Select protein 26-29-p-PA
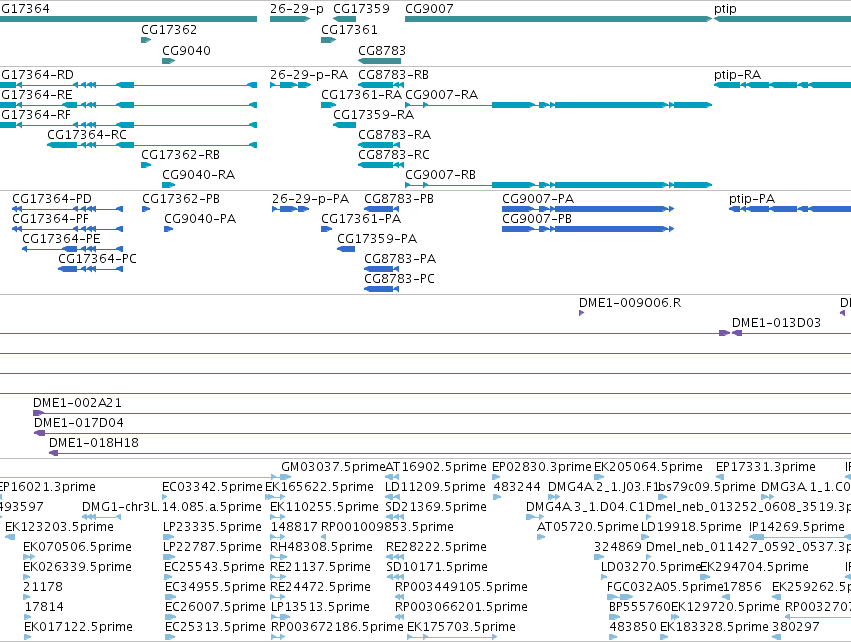The height and width of the screenshot is (642, 851). [x=290, y=209]
